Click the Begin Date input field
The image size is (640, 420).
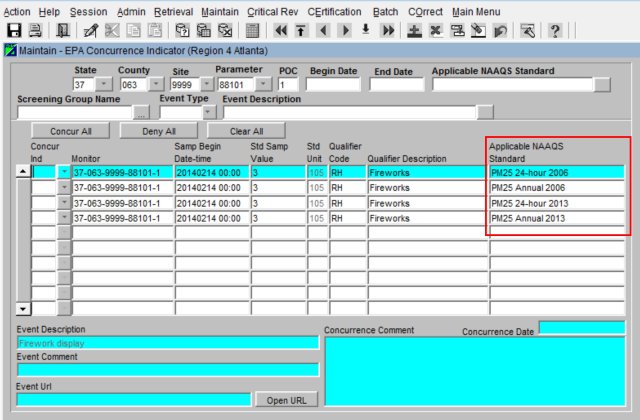click(333, 84)
